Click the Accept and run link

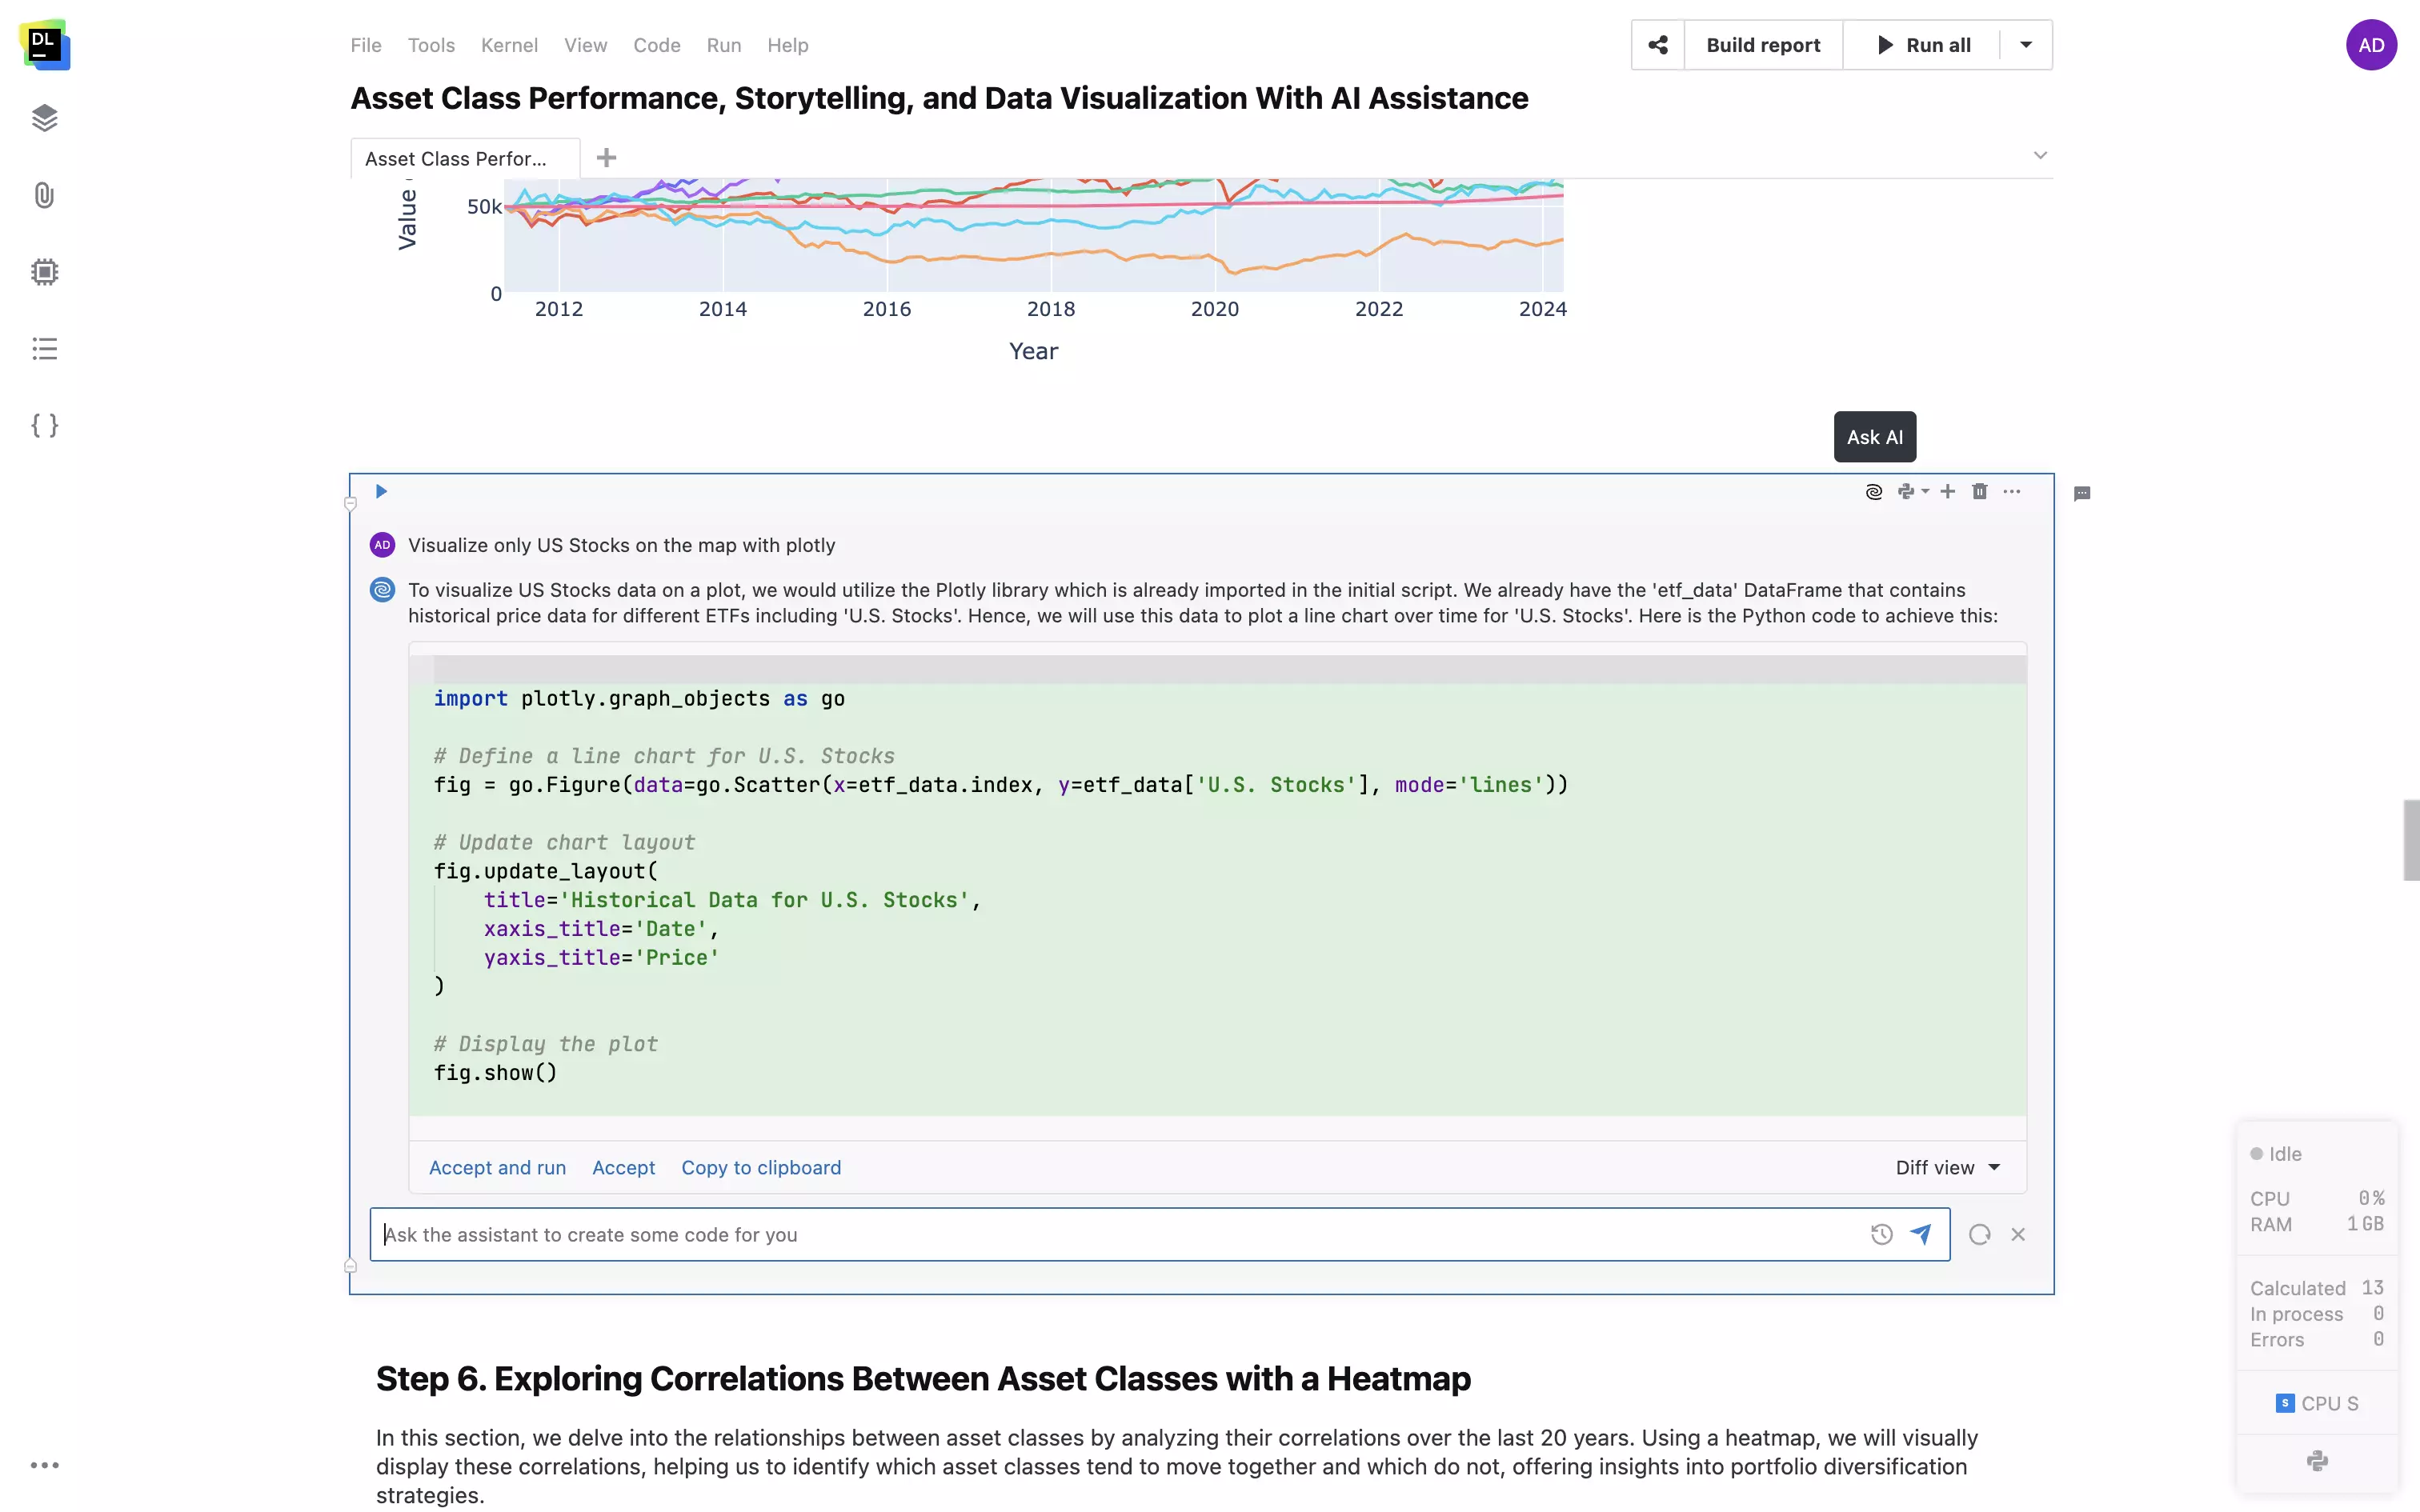point(497,1168)
